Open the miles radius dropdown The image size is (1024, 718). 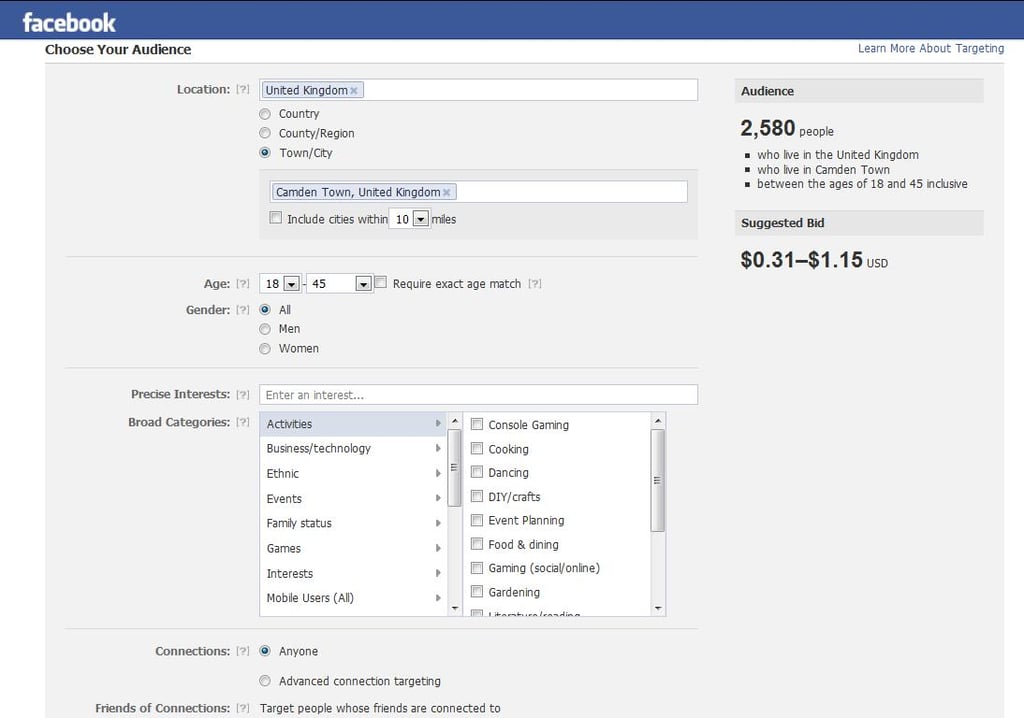(421, 219)
